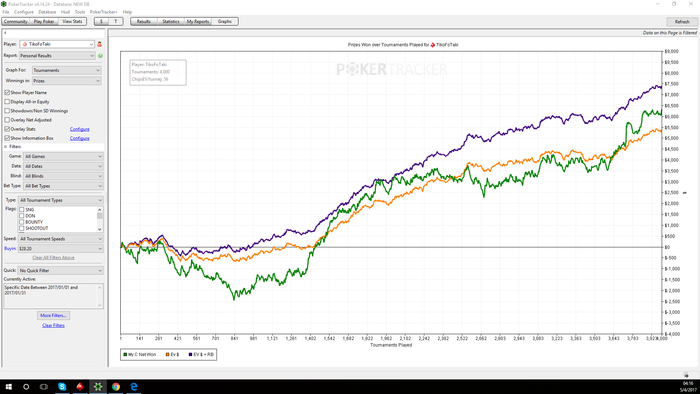Click the green My C Net Won legend swatch
This screenshot has height=394, width=700.
pyautogui.click(x=125, y=355)
